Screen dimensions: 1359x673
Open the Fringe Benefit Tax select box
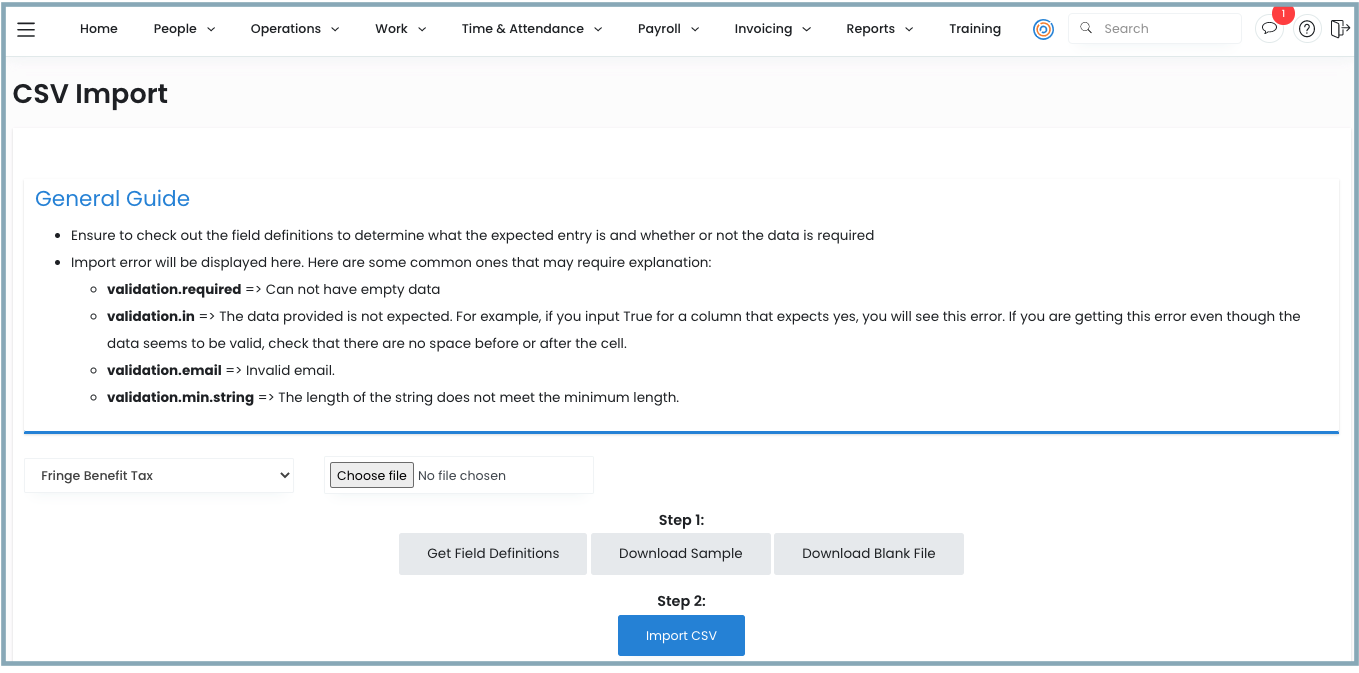[159, 476]
